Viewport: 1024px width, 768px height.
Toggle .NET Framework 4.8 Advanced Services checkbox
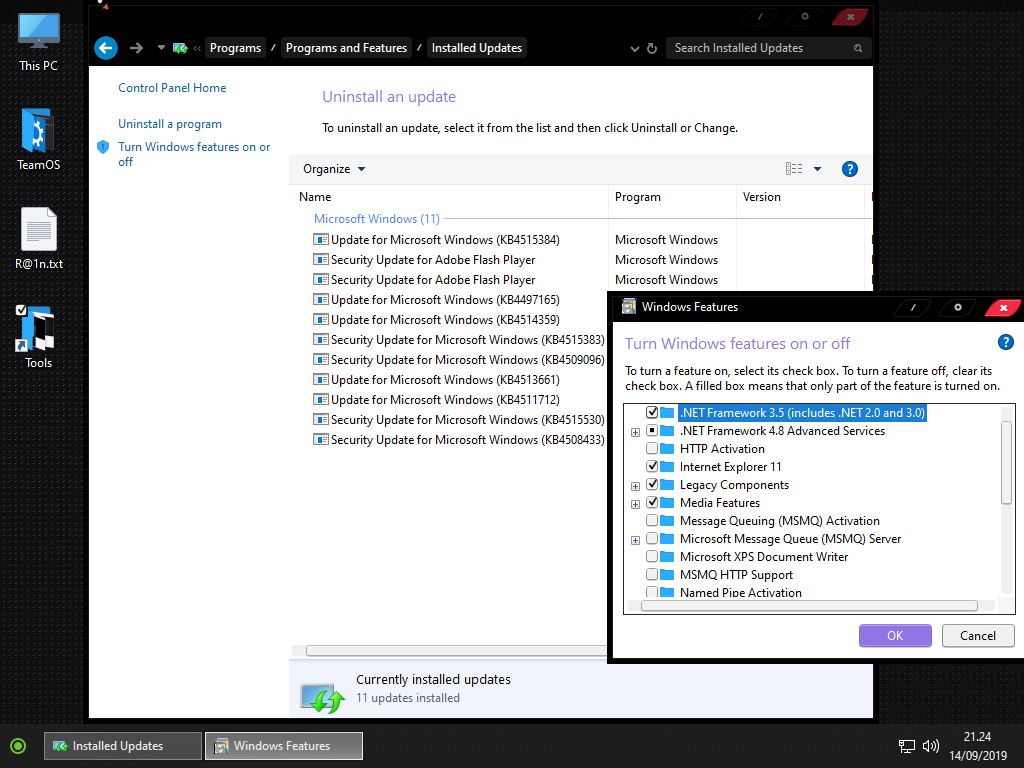coord(652,430)
